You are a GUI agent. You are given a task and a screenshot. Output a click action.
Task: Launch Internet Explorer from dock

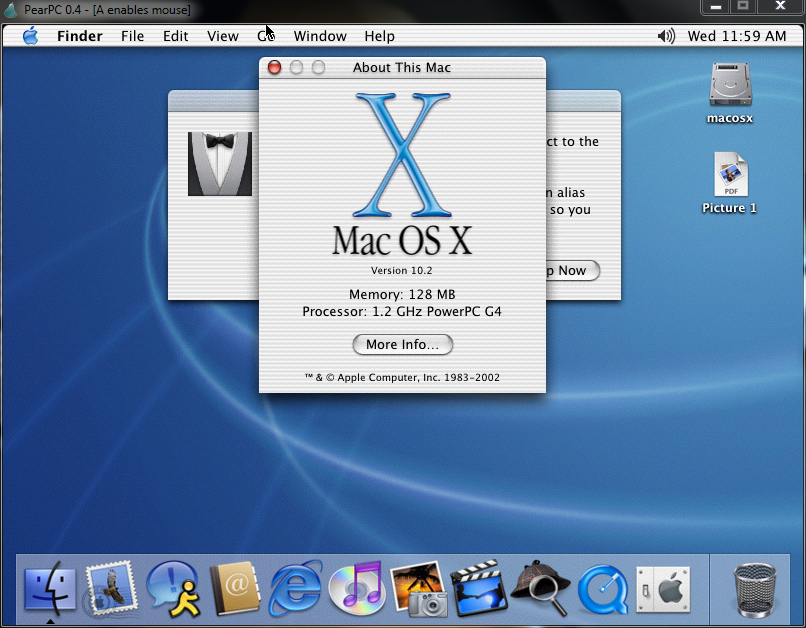tap(295, 587)
